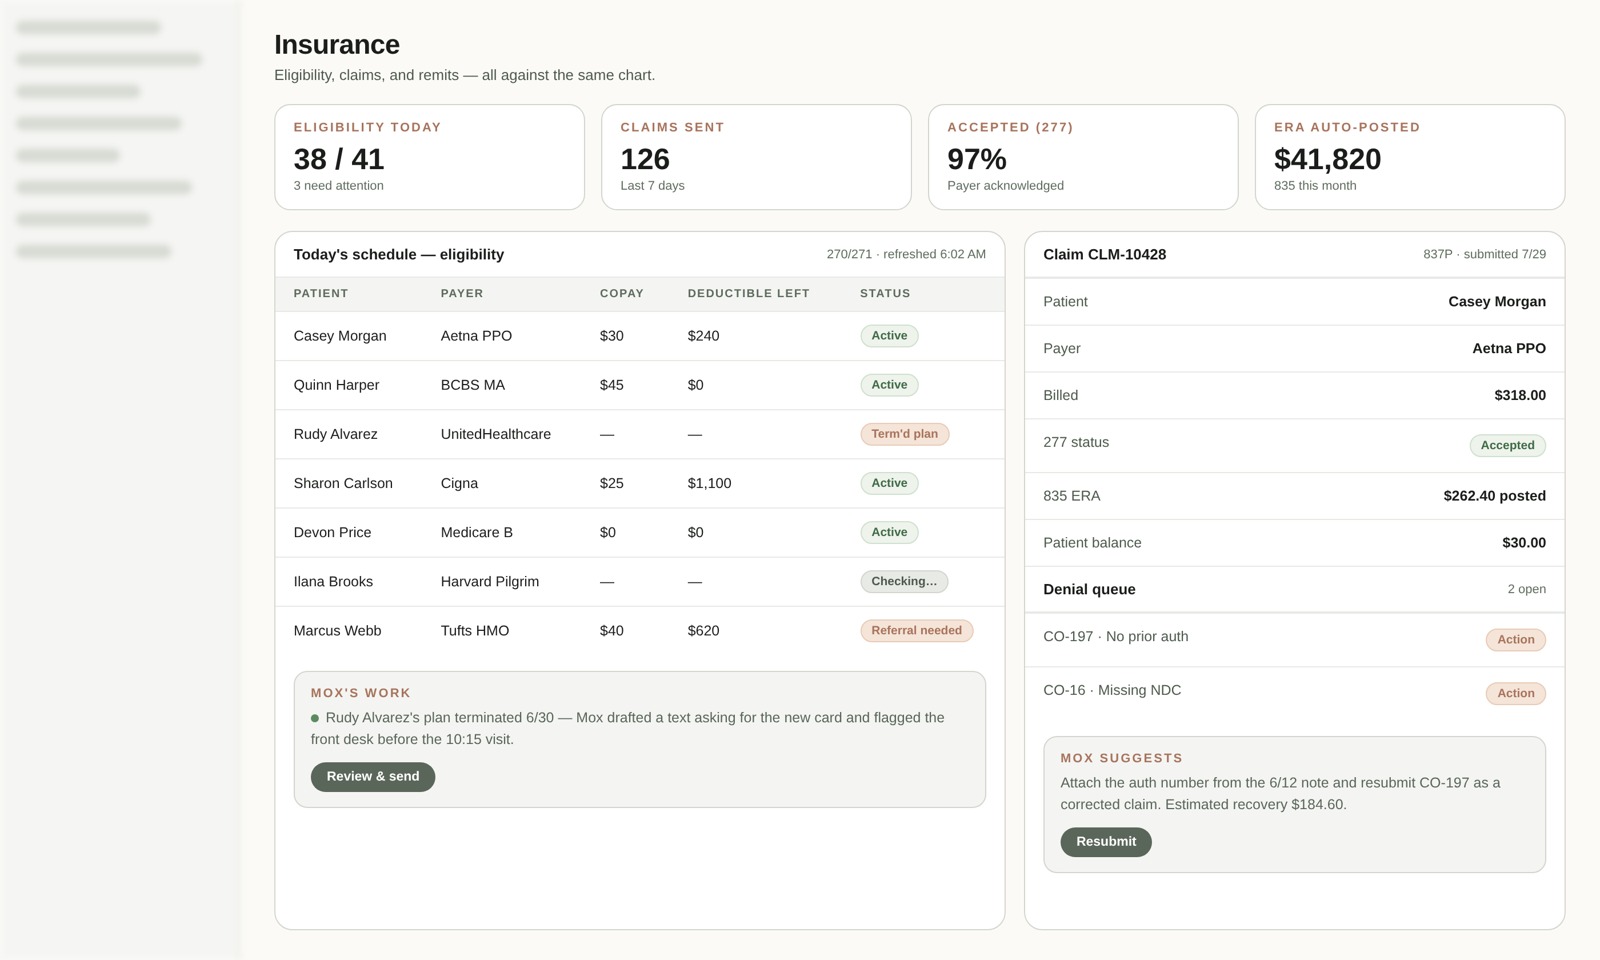
Task: Click Active badge for Devon Price
Action: pos(889,532)
